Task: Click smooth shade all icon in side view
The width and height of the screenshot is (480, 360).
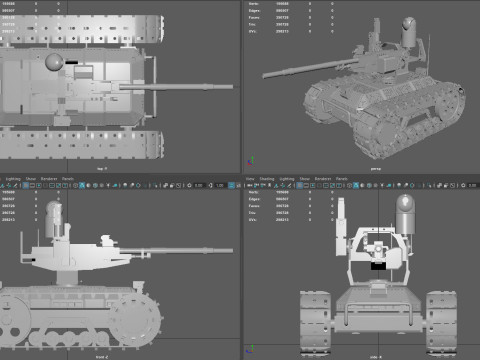Action: [356, 185]
